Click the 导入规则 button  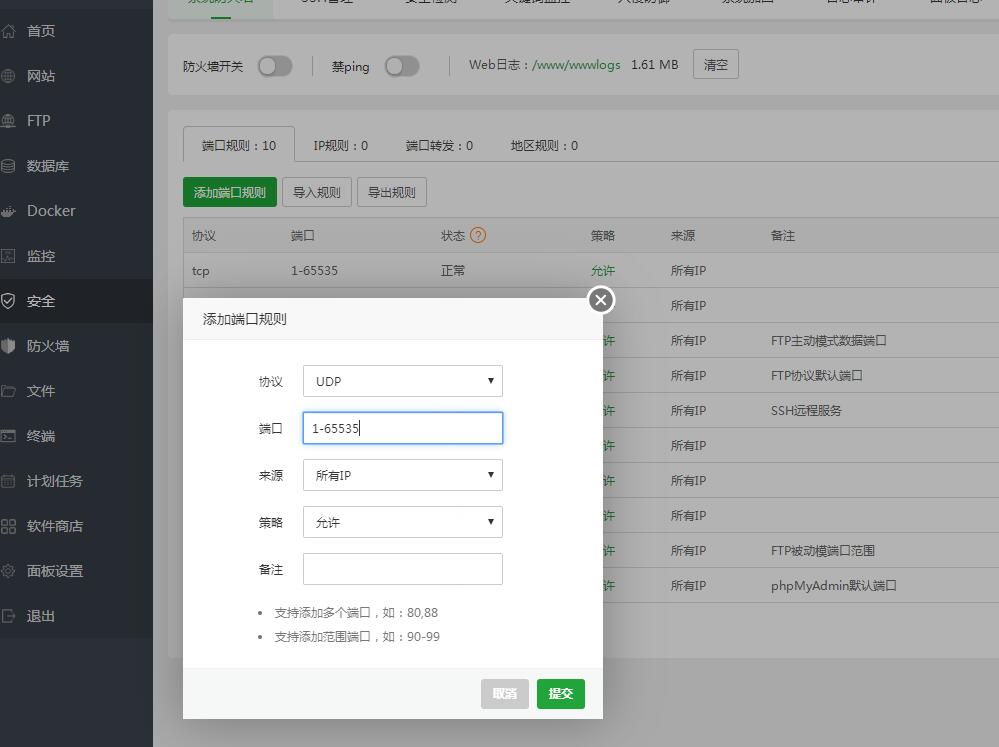pyautogui.click(x=317, y=192)
